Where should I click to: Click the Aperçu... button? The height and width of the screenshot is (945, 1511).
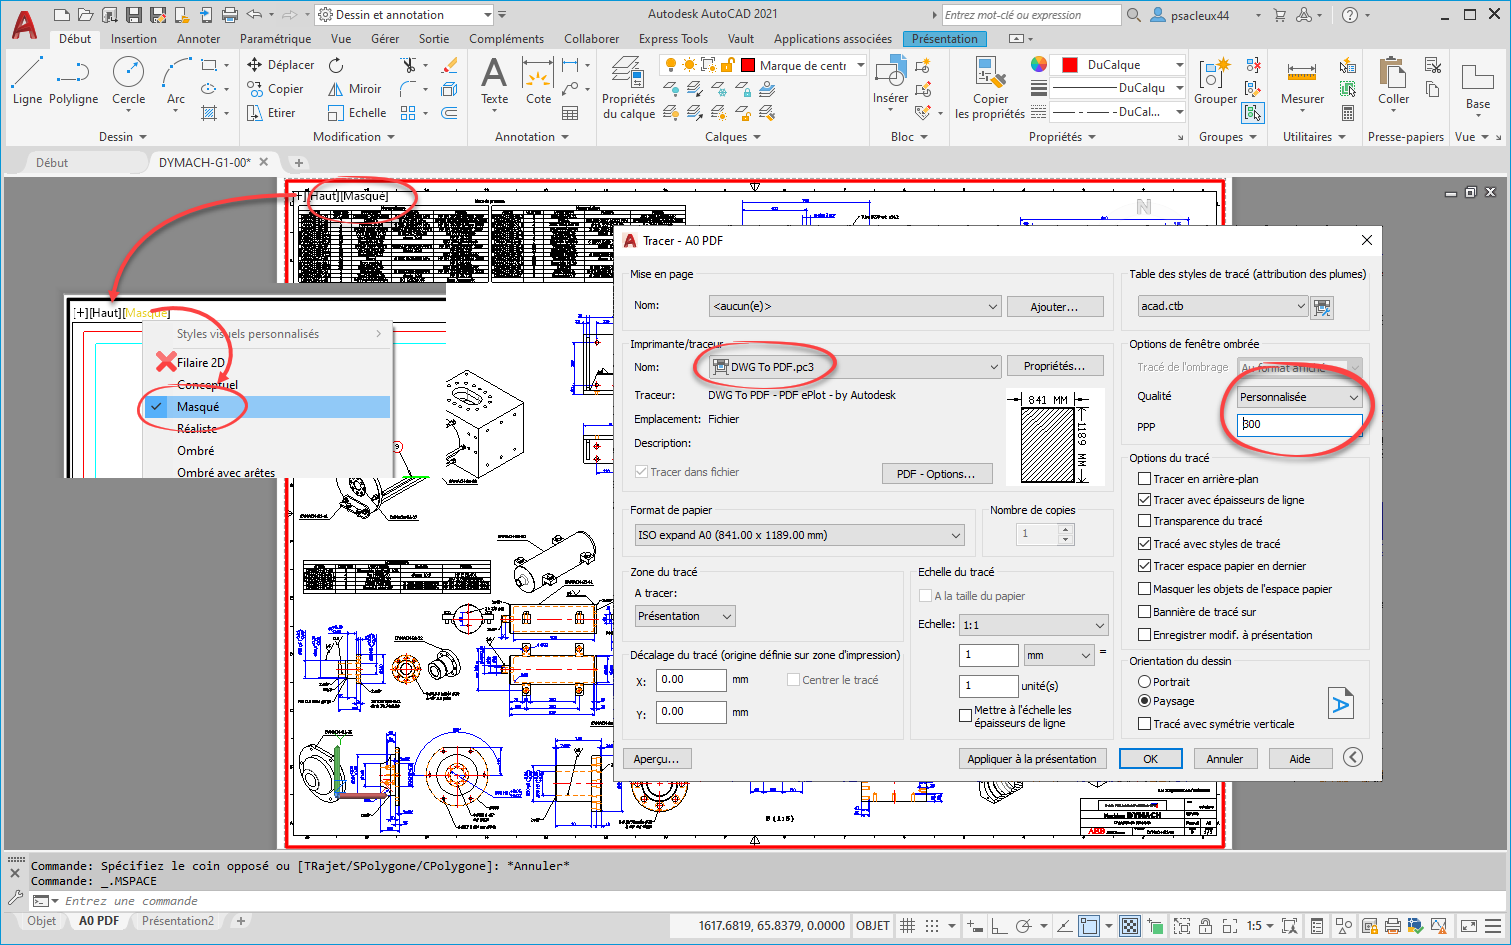(656, 759)
